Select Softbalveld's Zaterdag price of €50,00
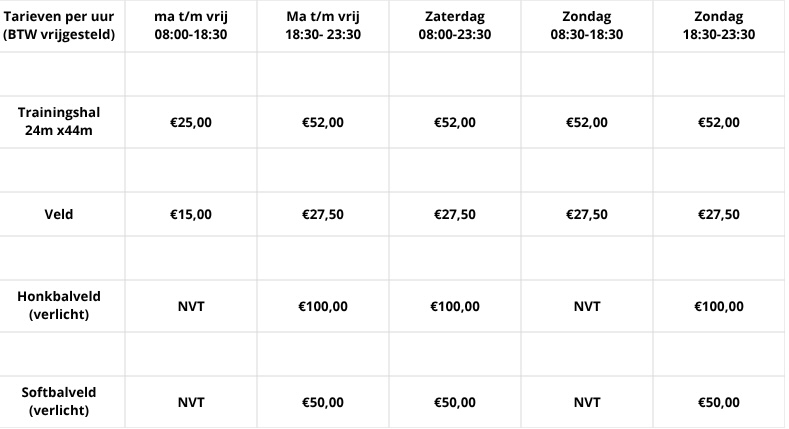The image size is (789, 429). click(x=455, y=402)
